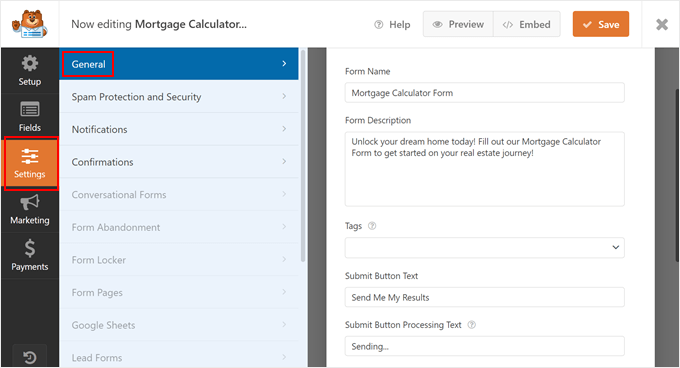This screenshot has width=680, height=368.
Task: Expand the Form Pages row chevron
Action: pyautogui.click(x=284, y=292)
